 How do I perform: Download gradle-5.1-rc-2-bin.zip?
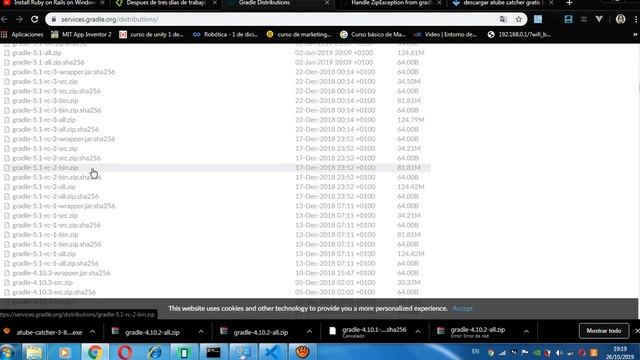pos(45,168)
